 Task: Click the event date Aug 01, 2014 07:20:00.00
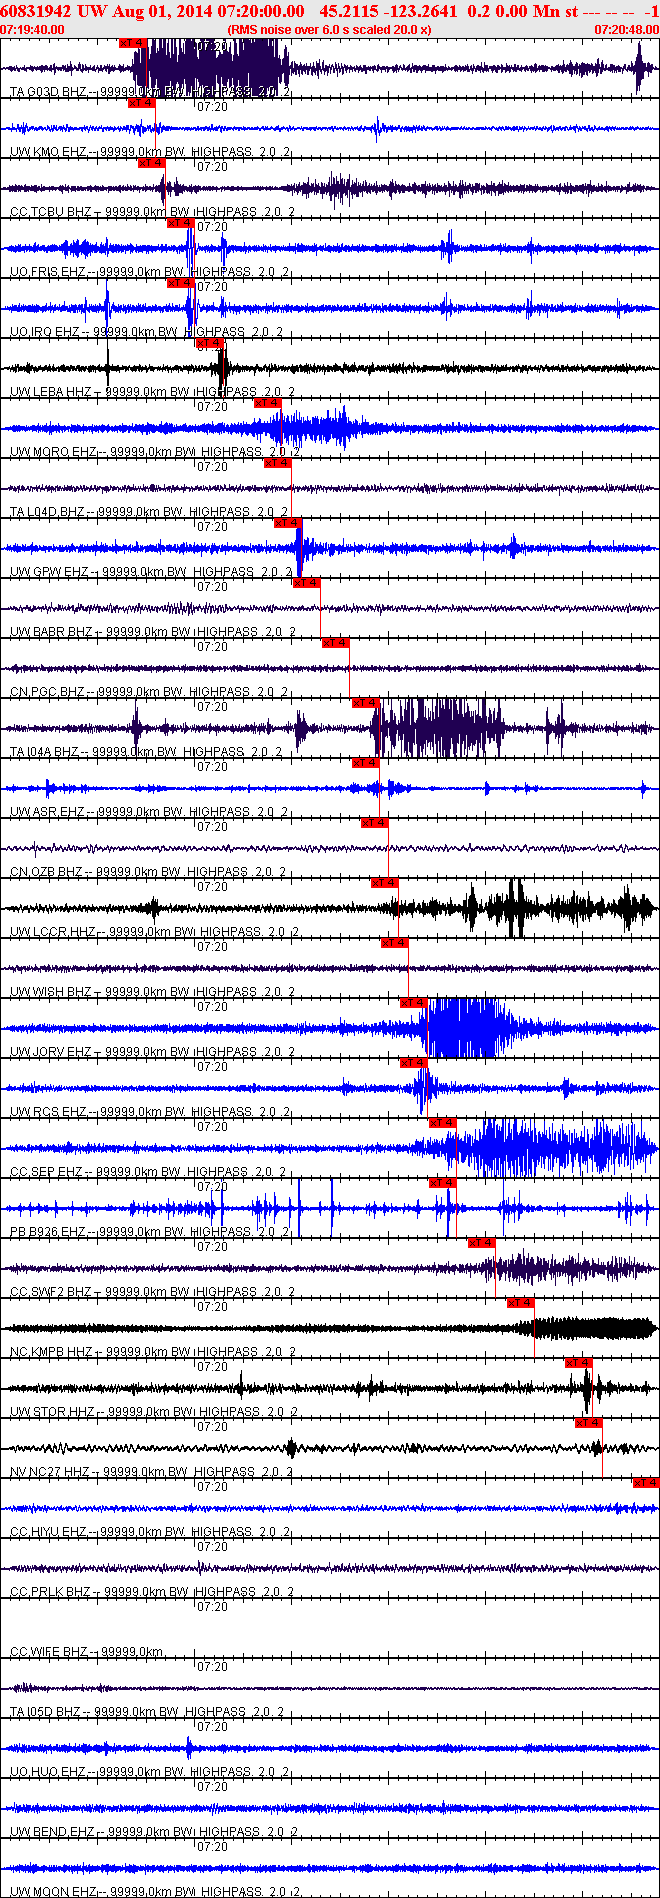coord(207,11)
